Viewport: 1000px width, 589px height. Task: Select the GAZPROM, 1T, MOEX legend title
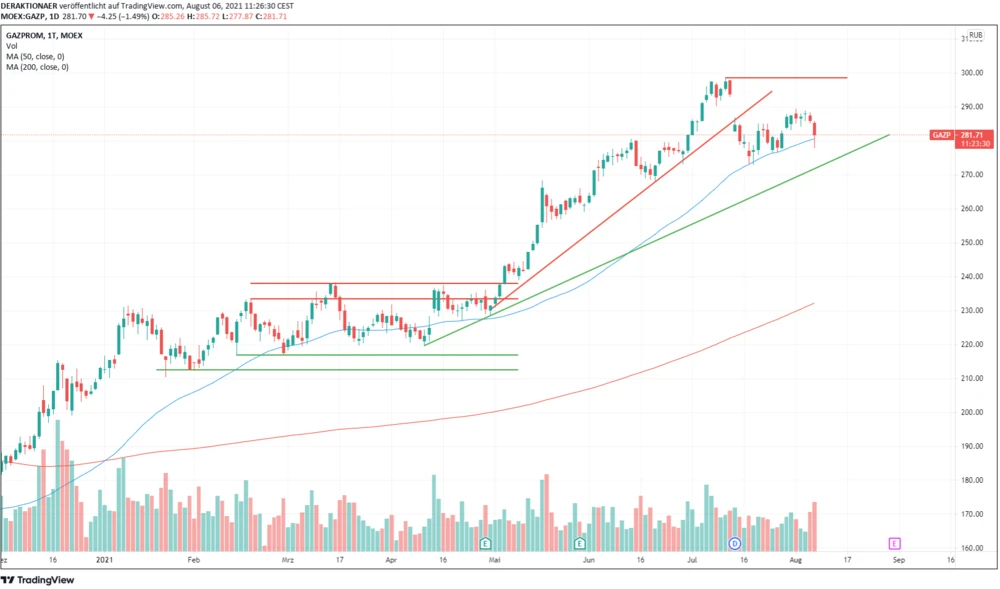(x=44, y=35)
